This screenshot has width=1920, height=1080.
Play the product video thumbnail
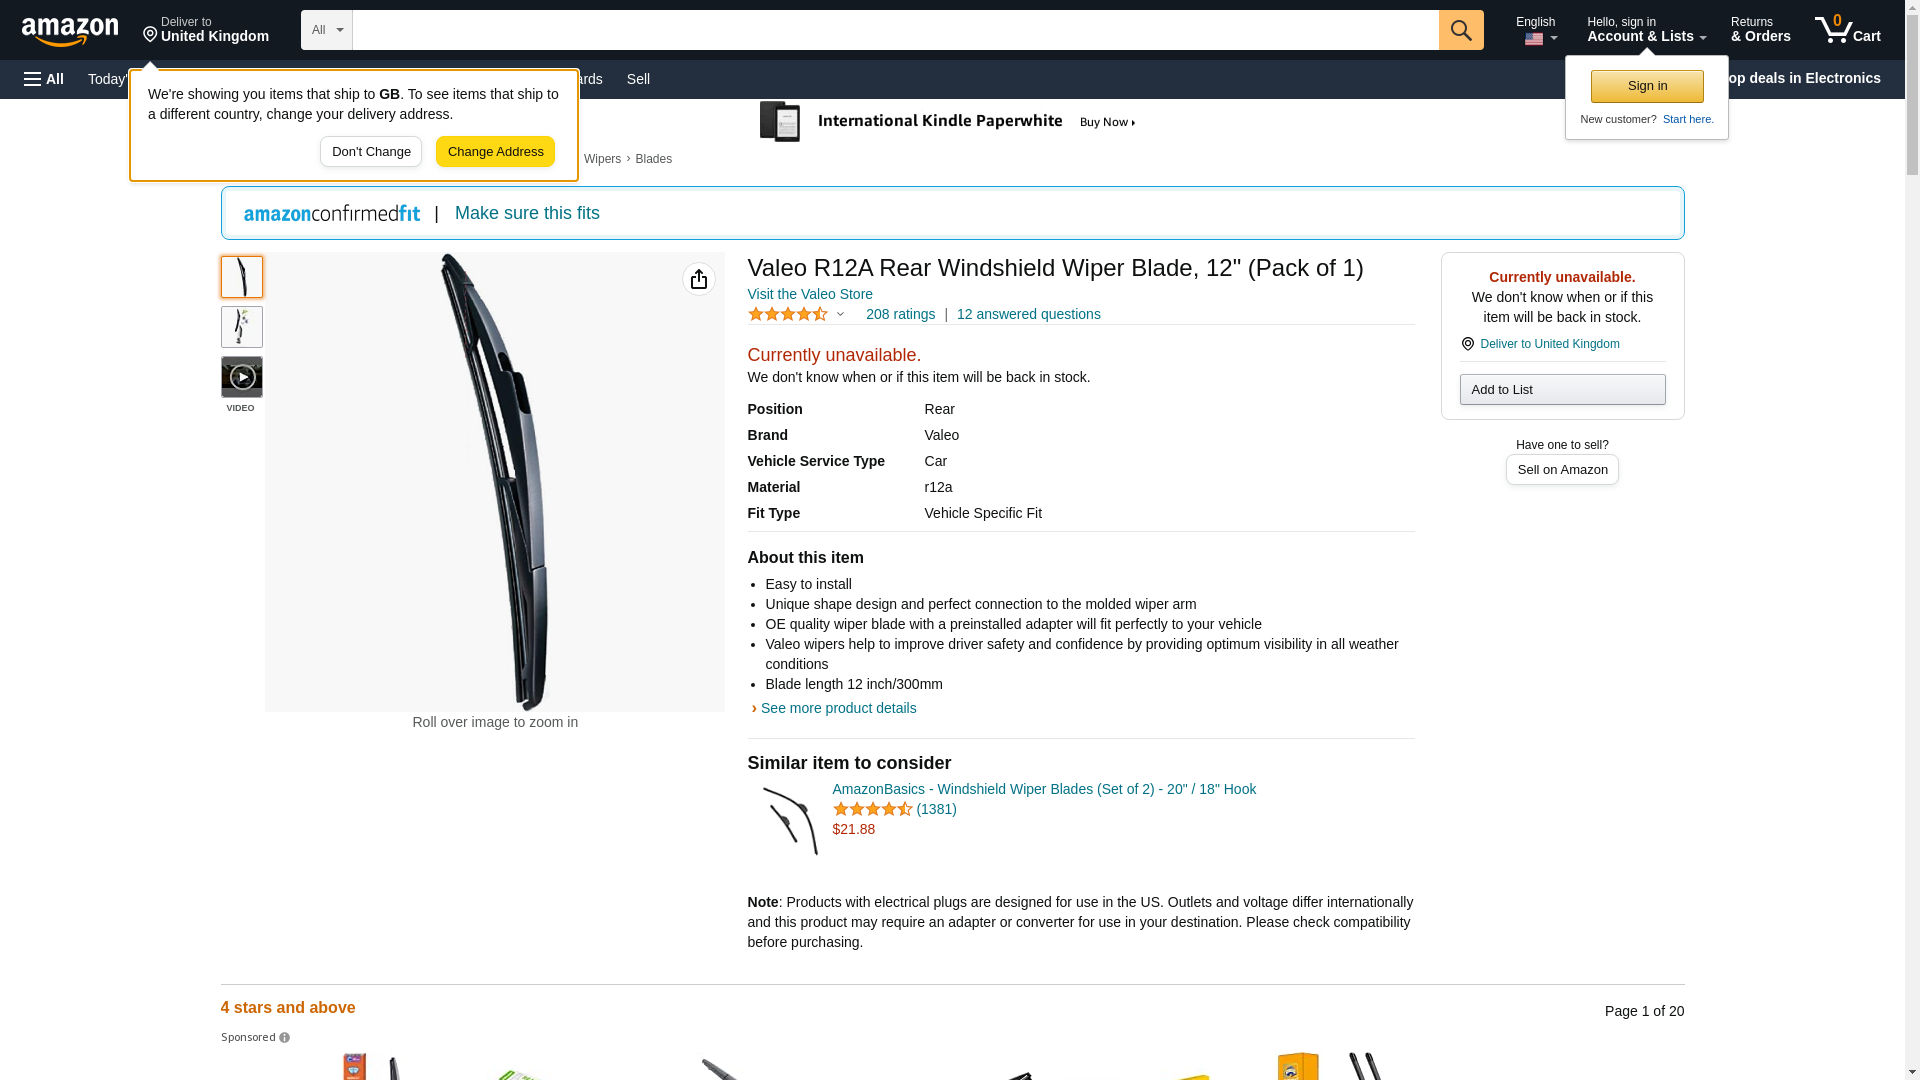pyautogui.click(x=242, y=377)
